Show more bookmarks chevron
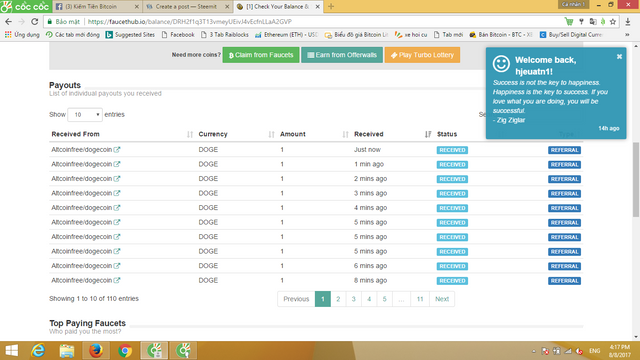The width and height of the screenshot is (640, 360). tap(627, 35)
